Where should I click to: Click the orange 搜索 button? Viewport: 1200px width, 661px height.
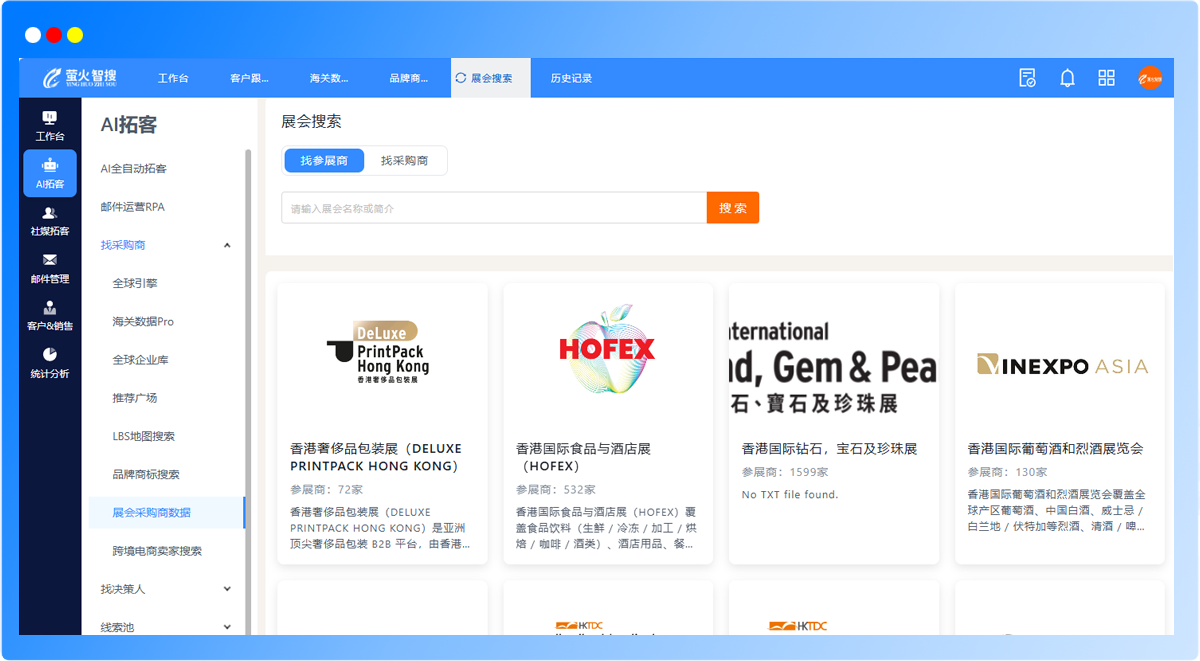coord(732,208)
